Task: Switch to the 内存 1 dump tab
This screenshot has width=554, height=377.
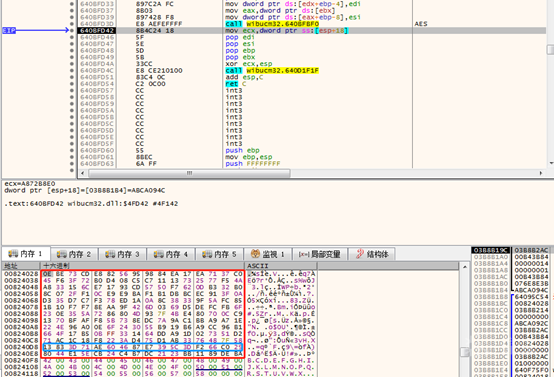Action: pyautogui.click(x=25, y=254)
